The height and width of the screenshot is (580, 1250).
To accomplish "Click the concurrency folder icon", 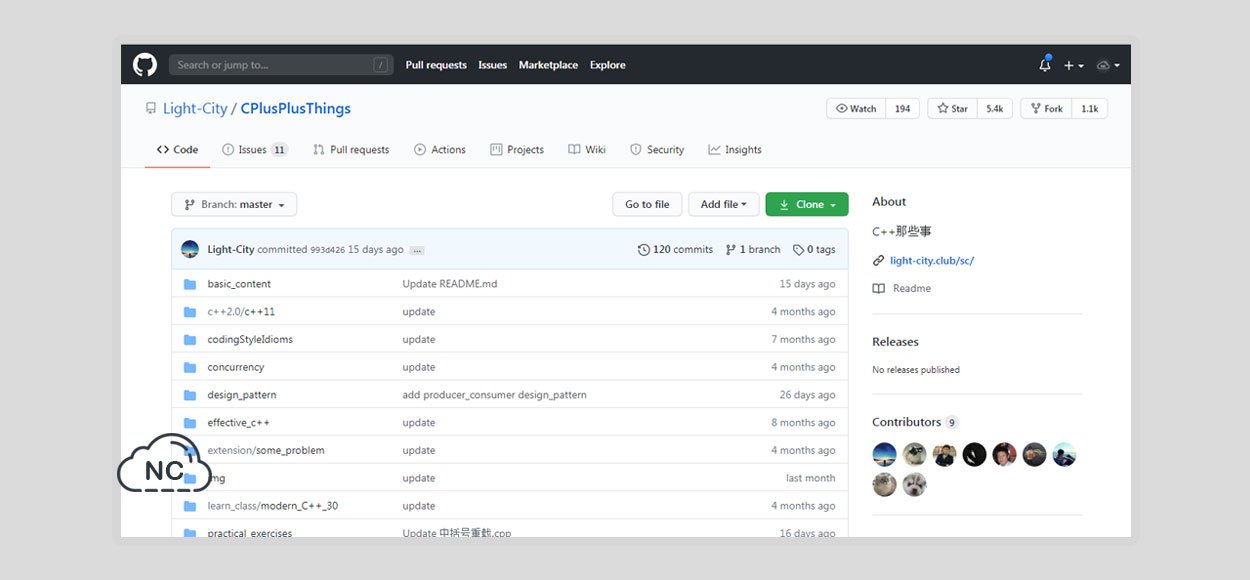I will tap(190, 367).
